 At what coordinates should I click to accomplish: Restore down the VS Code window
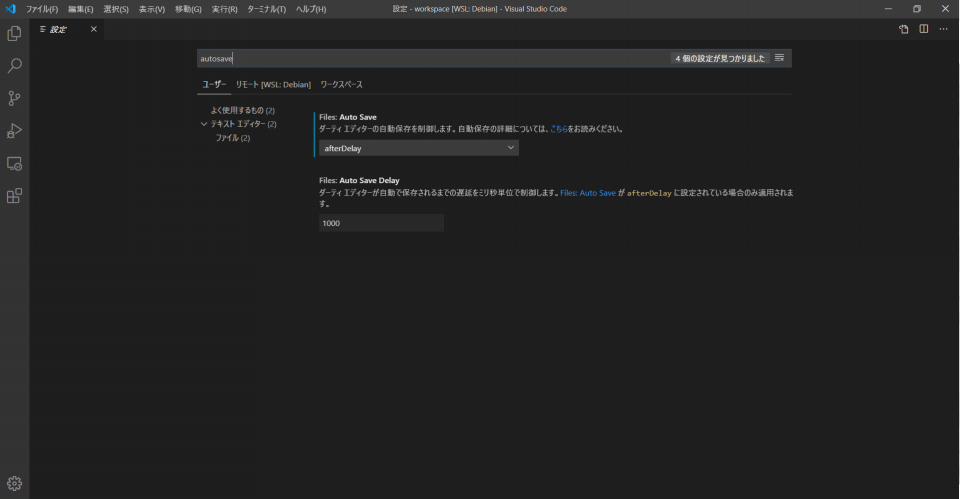click(917, 9)
